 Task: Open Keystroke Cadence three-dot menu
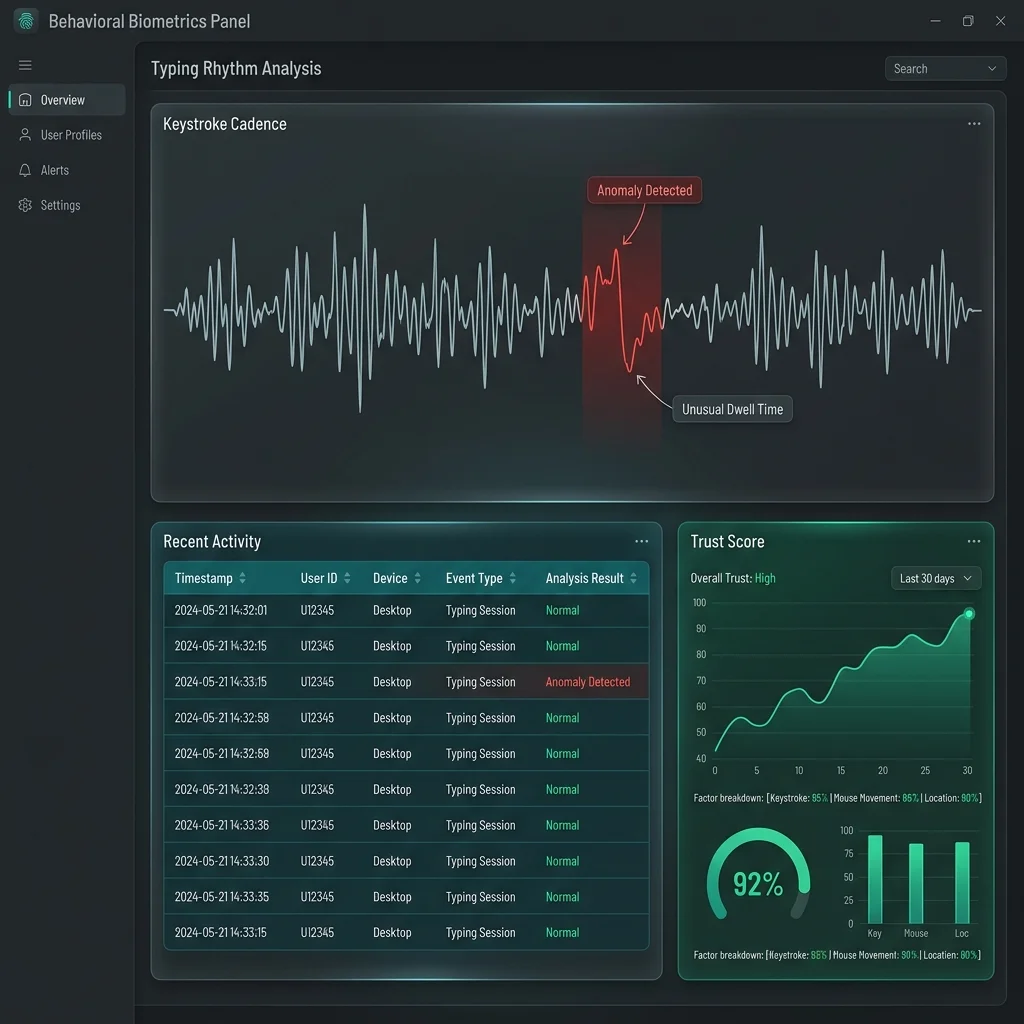974,123
